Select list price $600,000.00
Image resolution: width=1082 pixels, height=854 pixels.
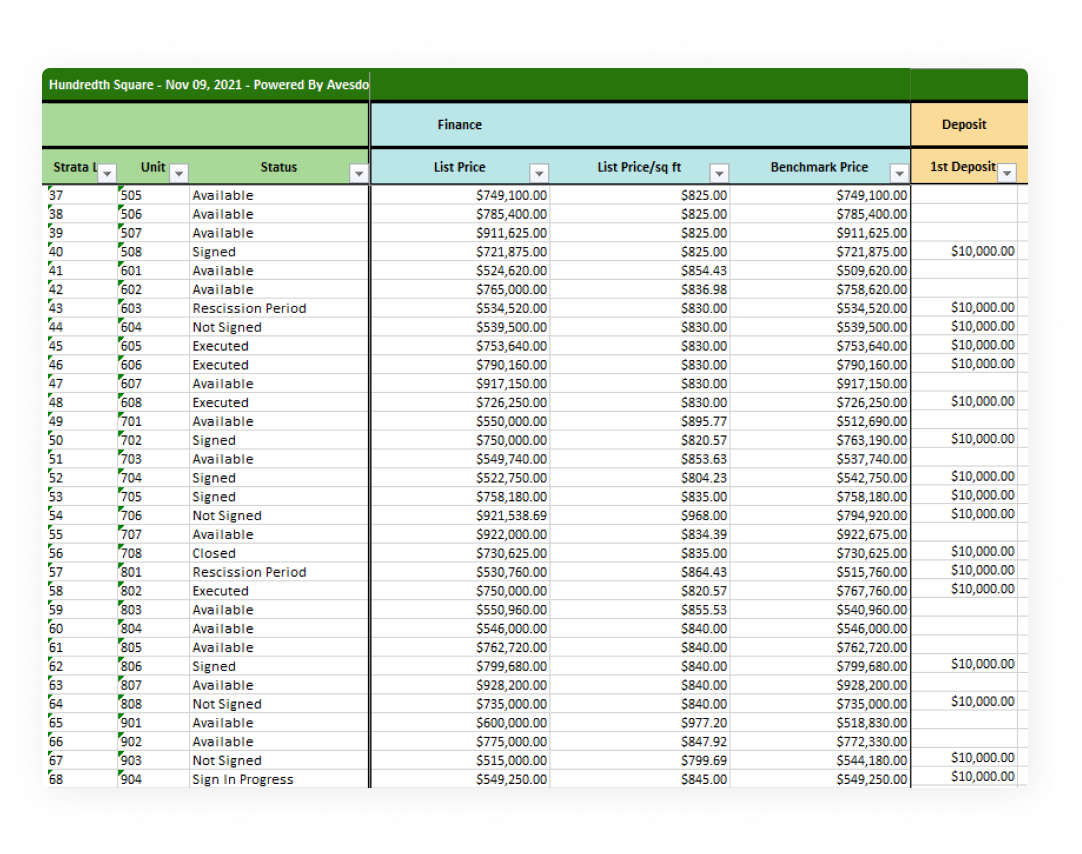tap(461, 722)
